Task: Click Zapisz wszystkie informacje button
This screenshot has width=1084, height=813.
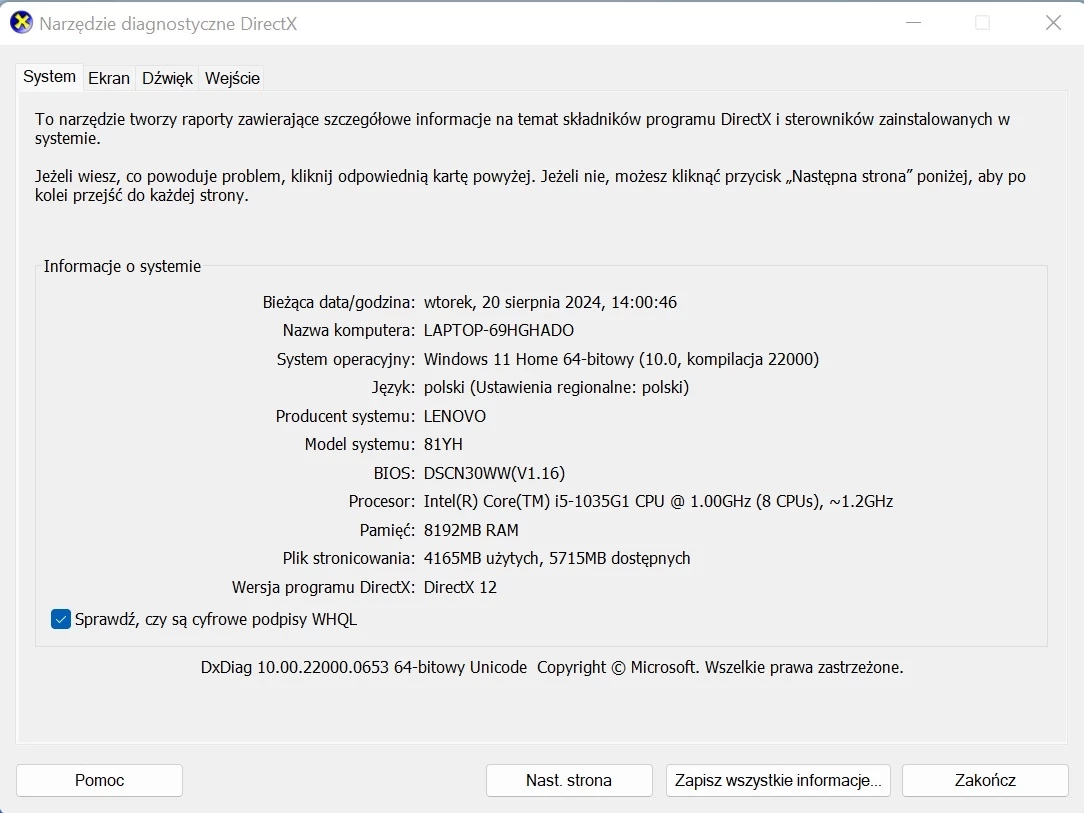Action: click(x=777, y=780)
